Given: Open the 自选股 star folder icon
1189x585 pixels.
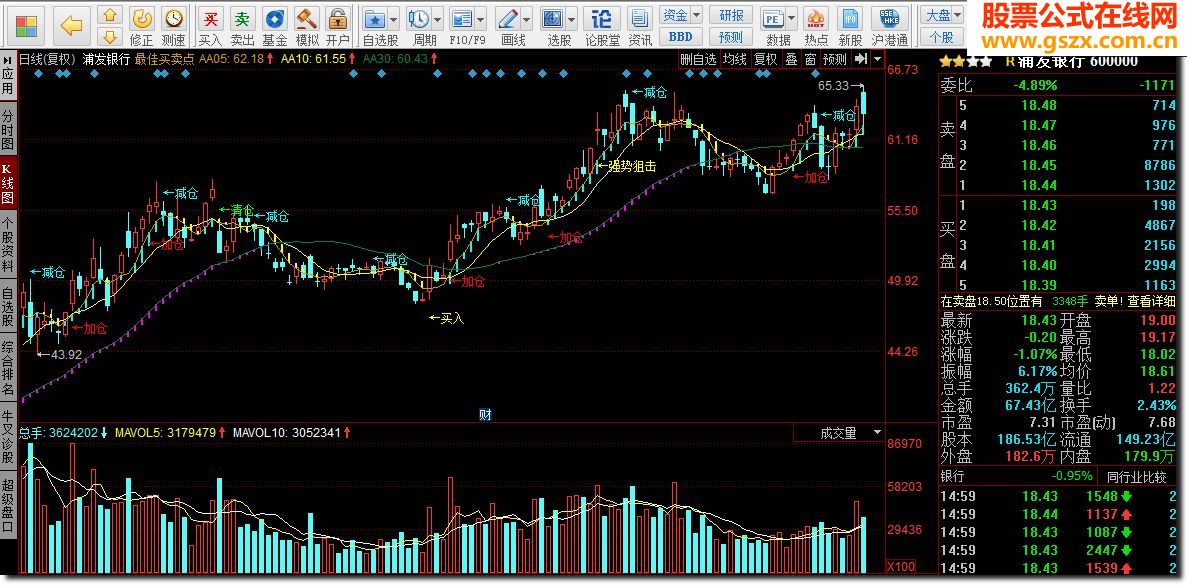Looking at the screenshot, I should click(375, 18).
